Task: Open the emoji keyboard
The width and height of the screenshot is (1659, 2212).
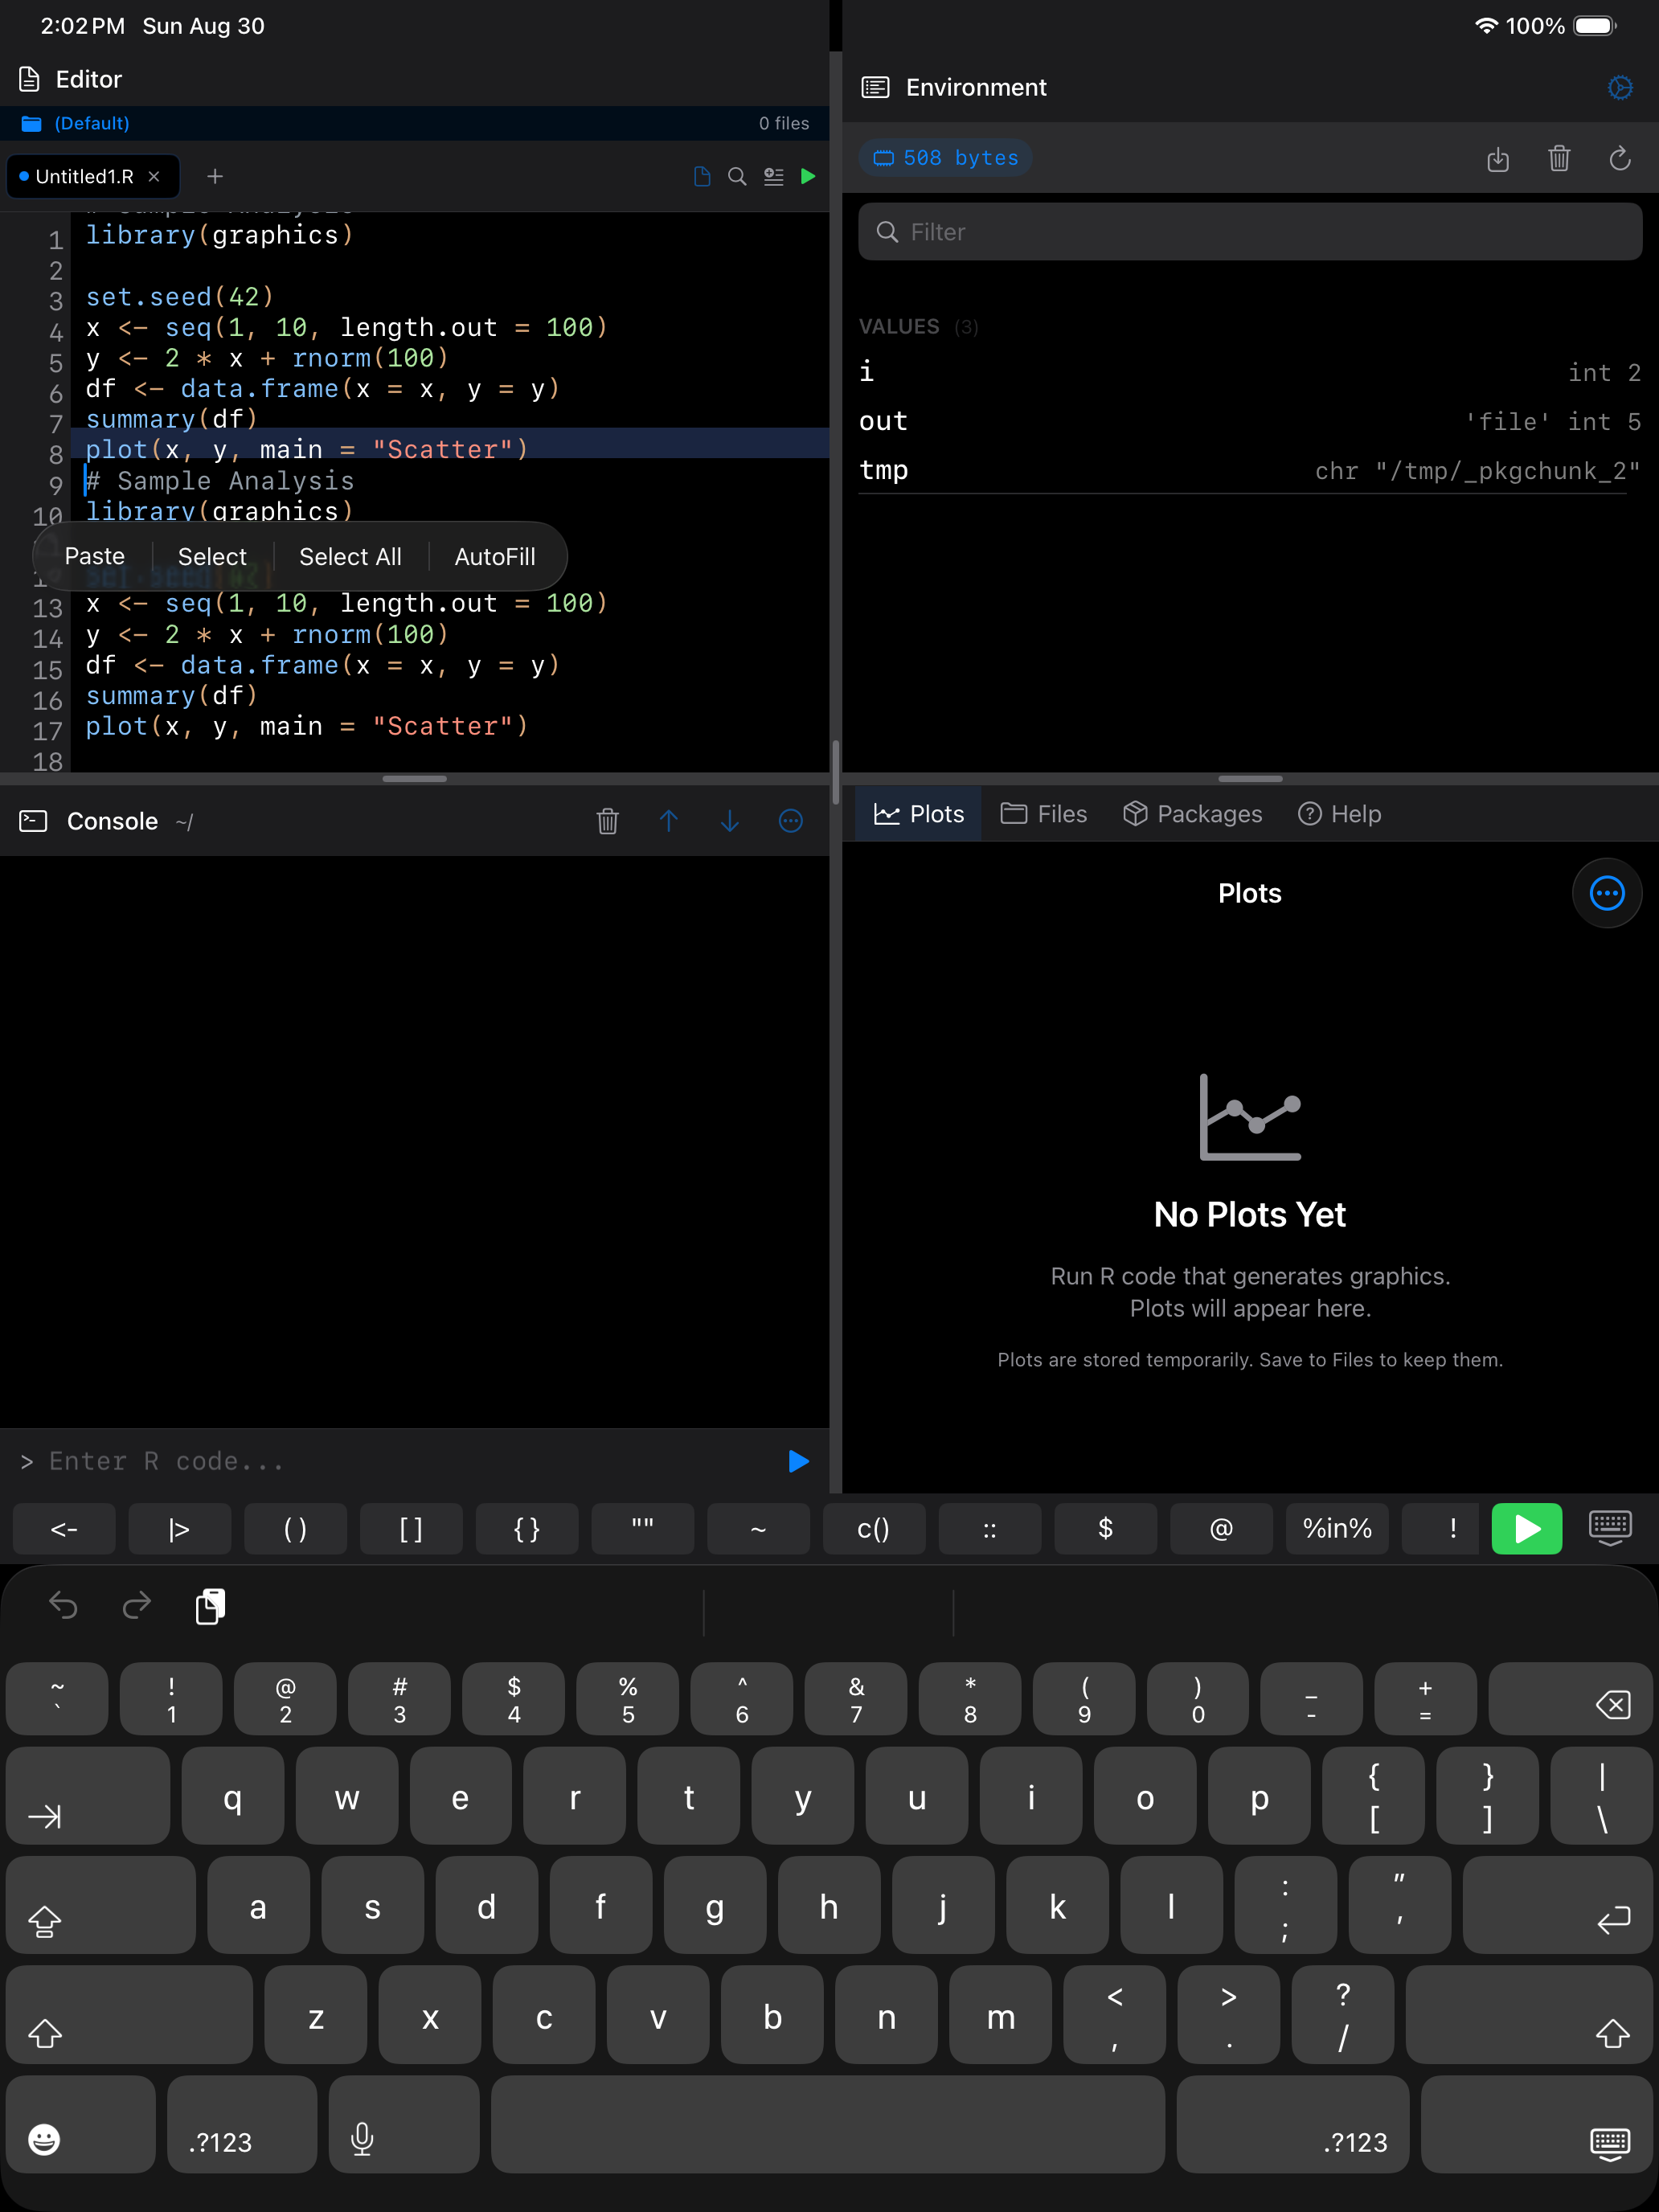Action: point(81,2125)
